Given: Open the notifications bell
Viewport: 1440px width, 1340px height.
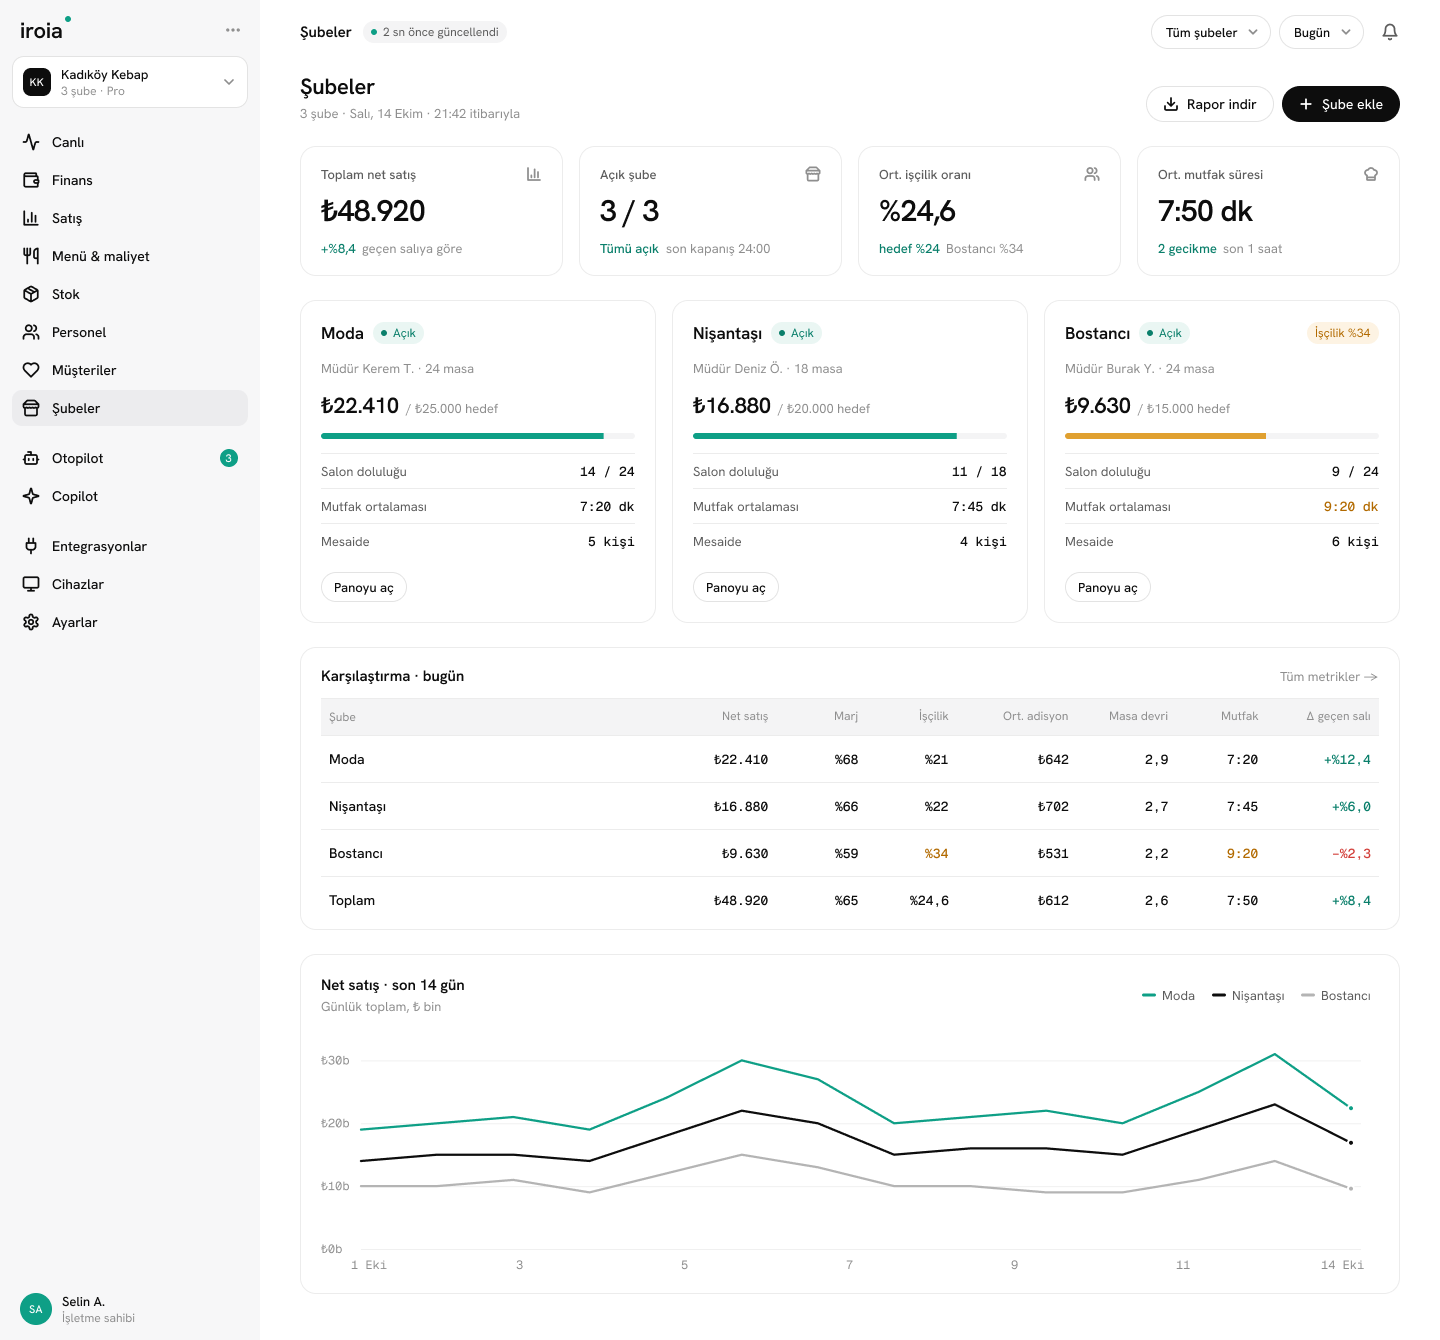Looking at the screenshot, I should pos(1390,32).
